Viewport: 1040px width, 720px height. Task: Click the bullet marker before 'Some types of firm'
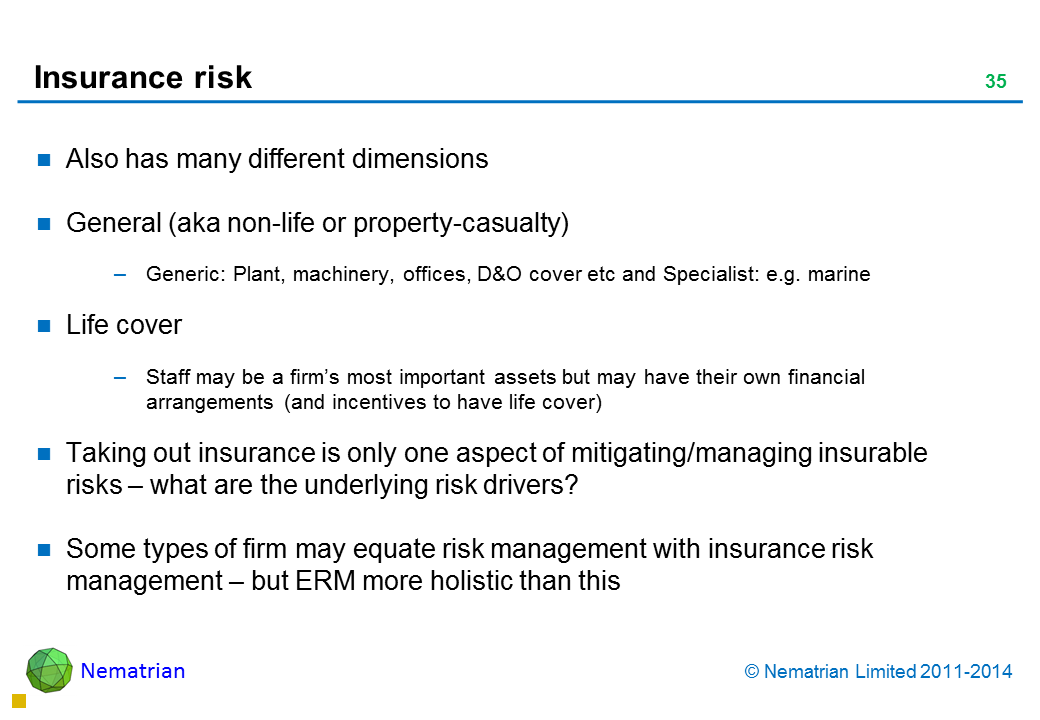[x=44, y=550]
